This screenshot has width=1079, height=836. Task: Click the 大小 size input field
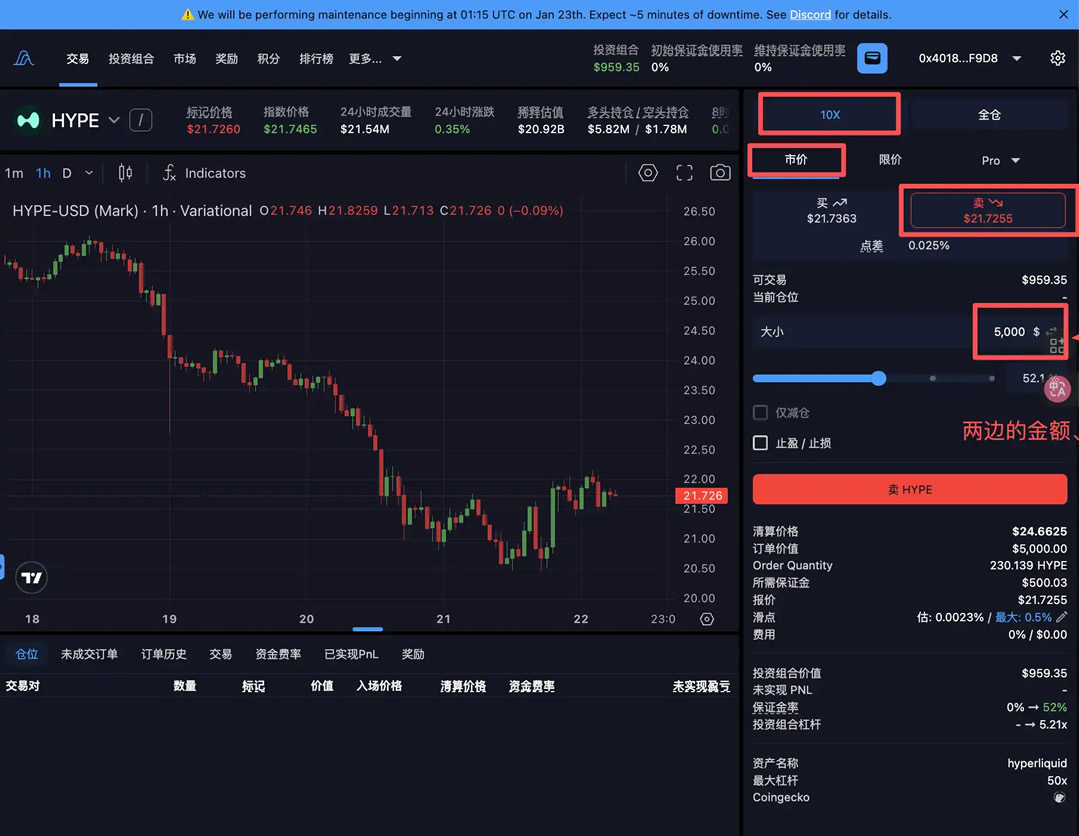[x=910, y=332]
